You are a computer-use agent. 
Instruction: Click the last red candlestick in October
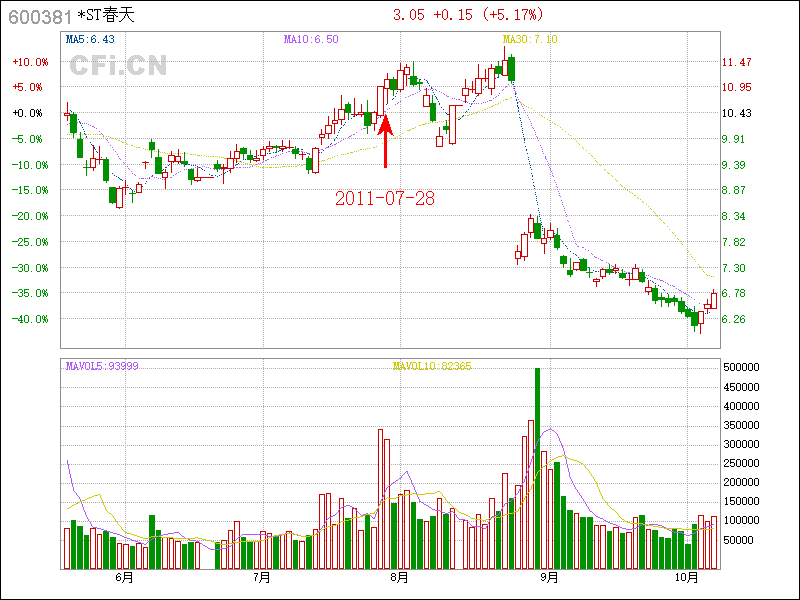click(x=713, y=299)
